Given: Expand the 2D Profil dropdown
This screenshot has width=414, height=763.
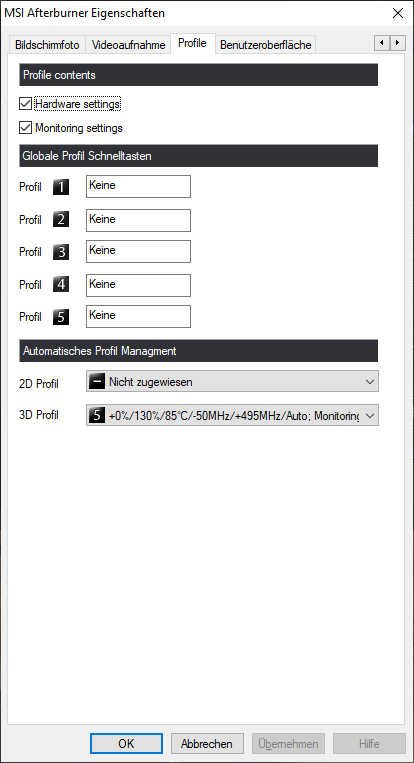Looking at the screenshot, I should tap(233, 382).
